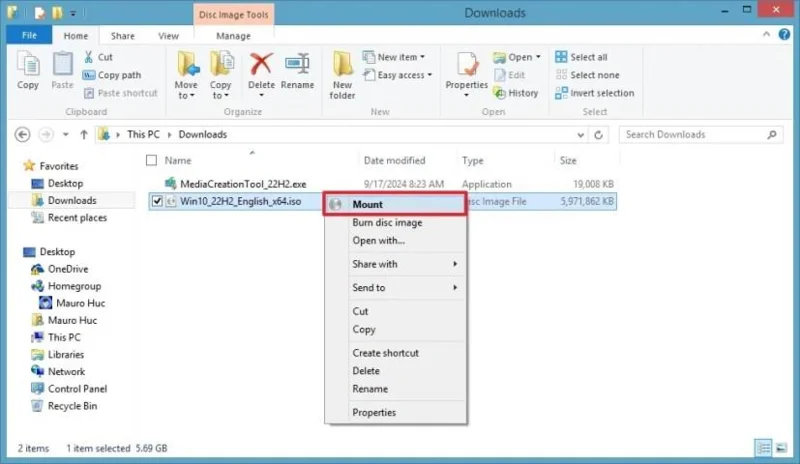This screenshot has width=800, height=464.
Task: Go up one folder level arrow
Action: click(84, 135)
